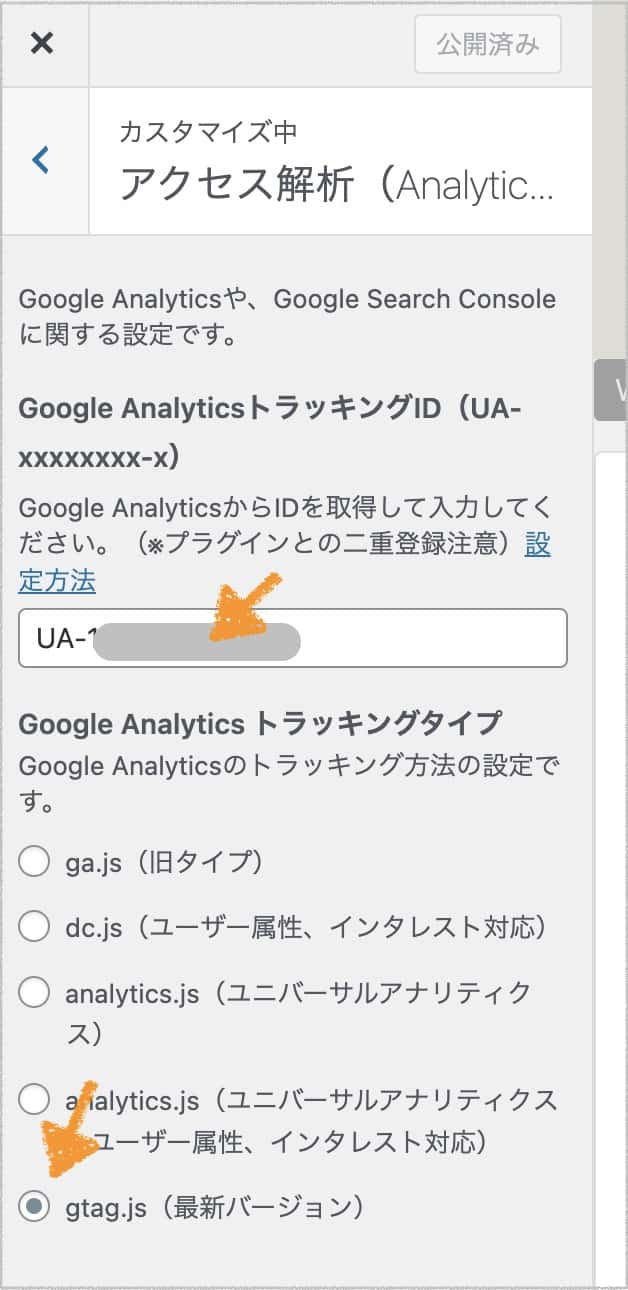Screen dimensions: 628x1290
Task: Click the dc.js user attributes label text
Action: [300, 928]
